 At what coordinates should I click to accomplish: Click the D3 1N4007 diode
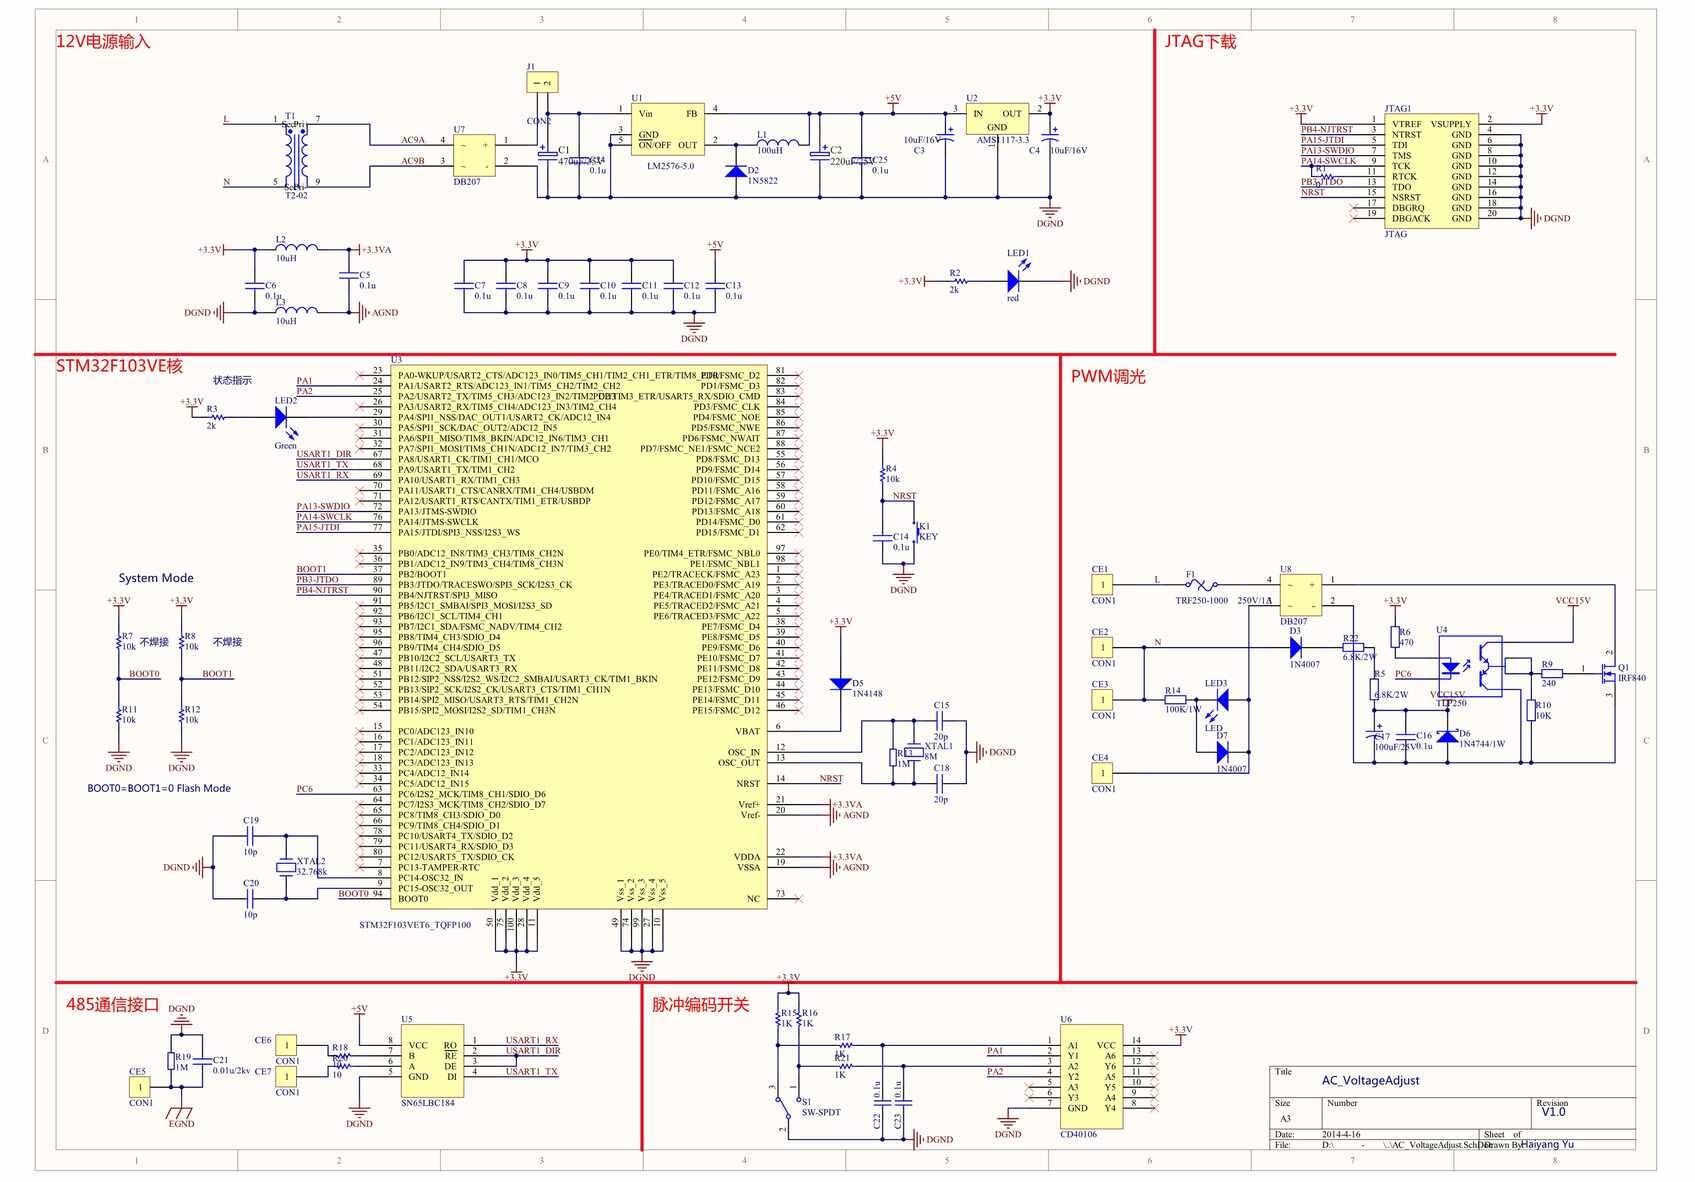[1296, 648]
